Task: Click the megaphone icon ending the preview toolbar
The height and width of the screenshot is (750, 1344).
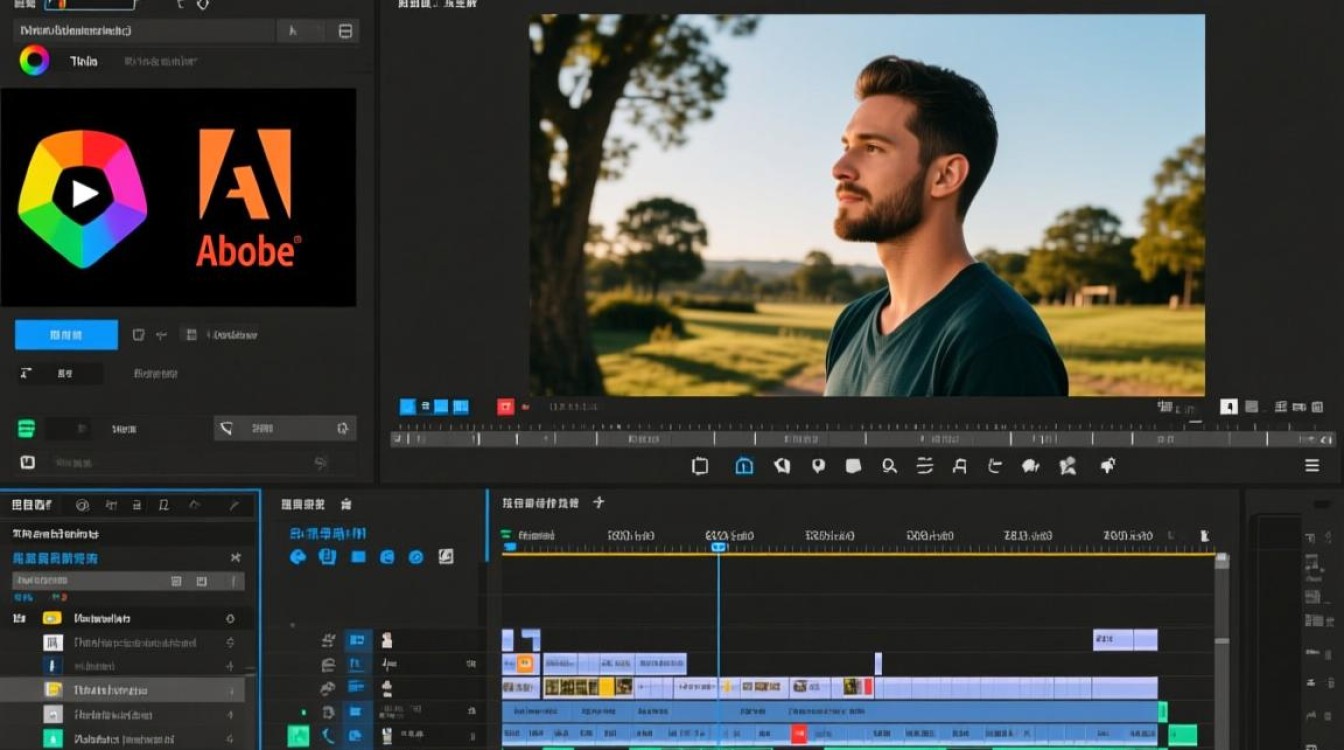Action: 1107,465
